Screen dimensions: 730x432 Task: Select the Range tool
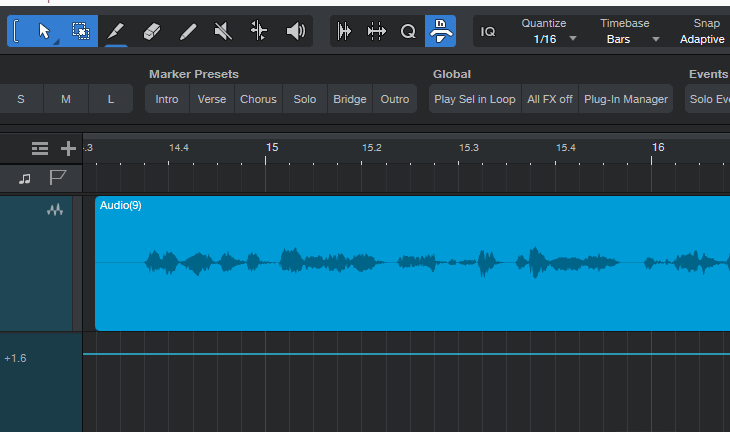pos(81,31)
